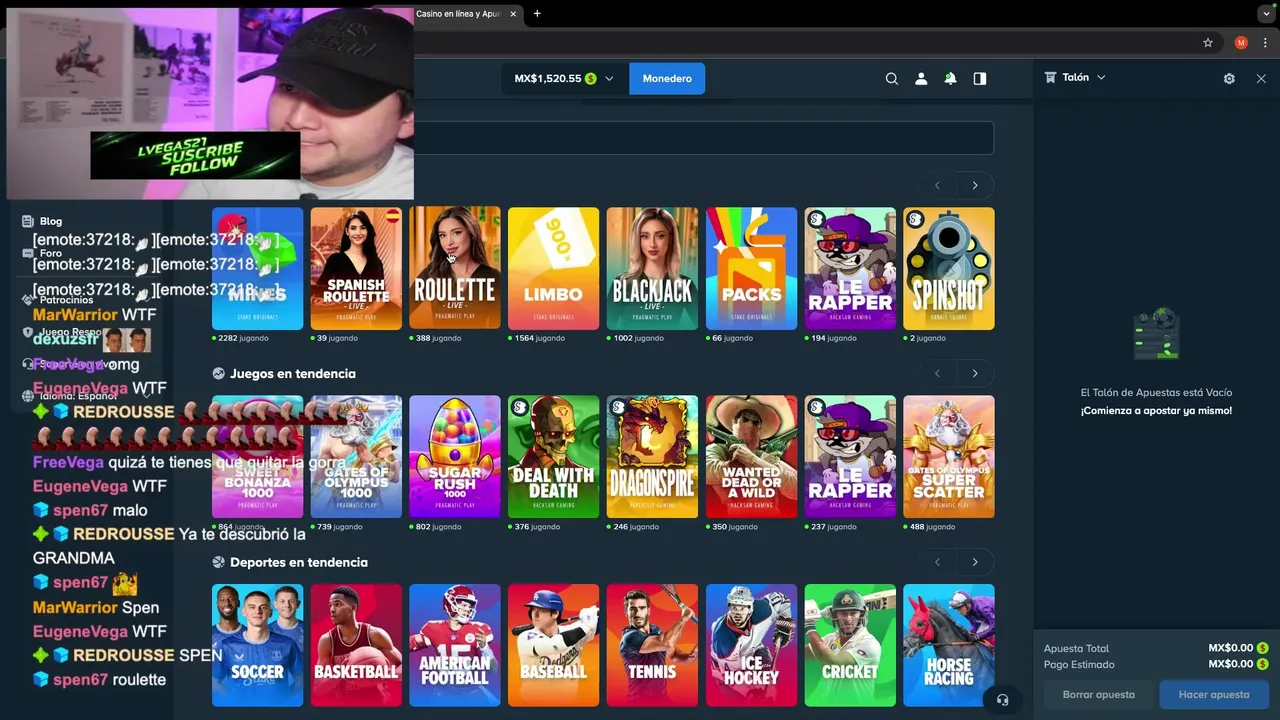Select the Cricket sport tile
This screenshot has height=720, width=1280.
[850, 646]
